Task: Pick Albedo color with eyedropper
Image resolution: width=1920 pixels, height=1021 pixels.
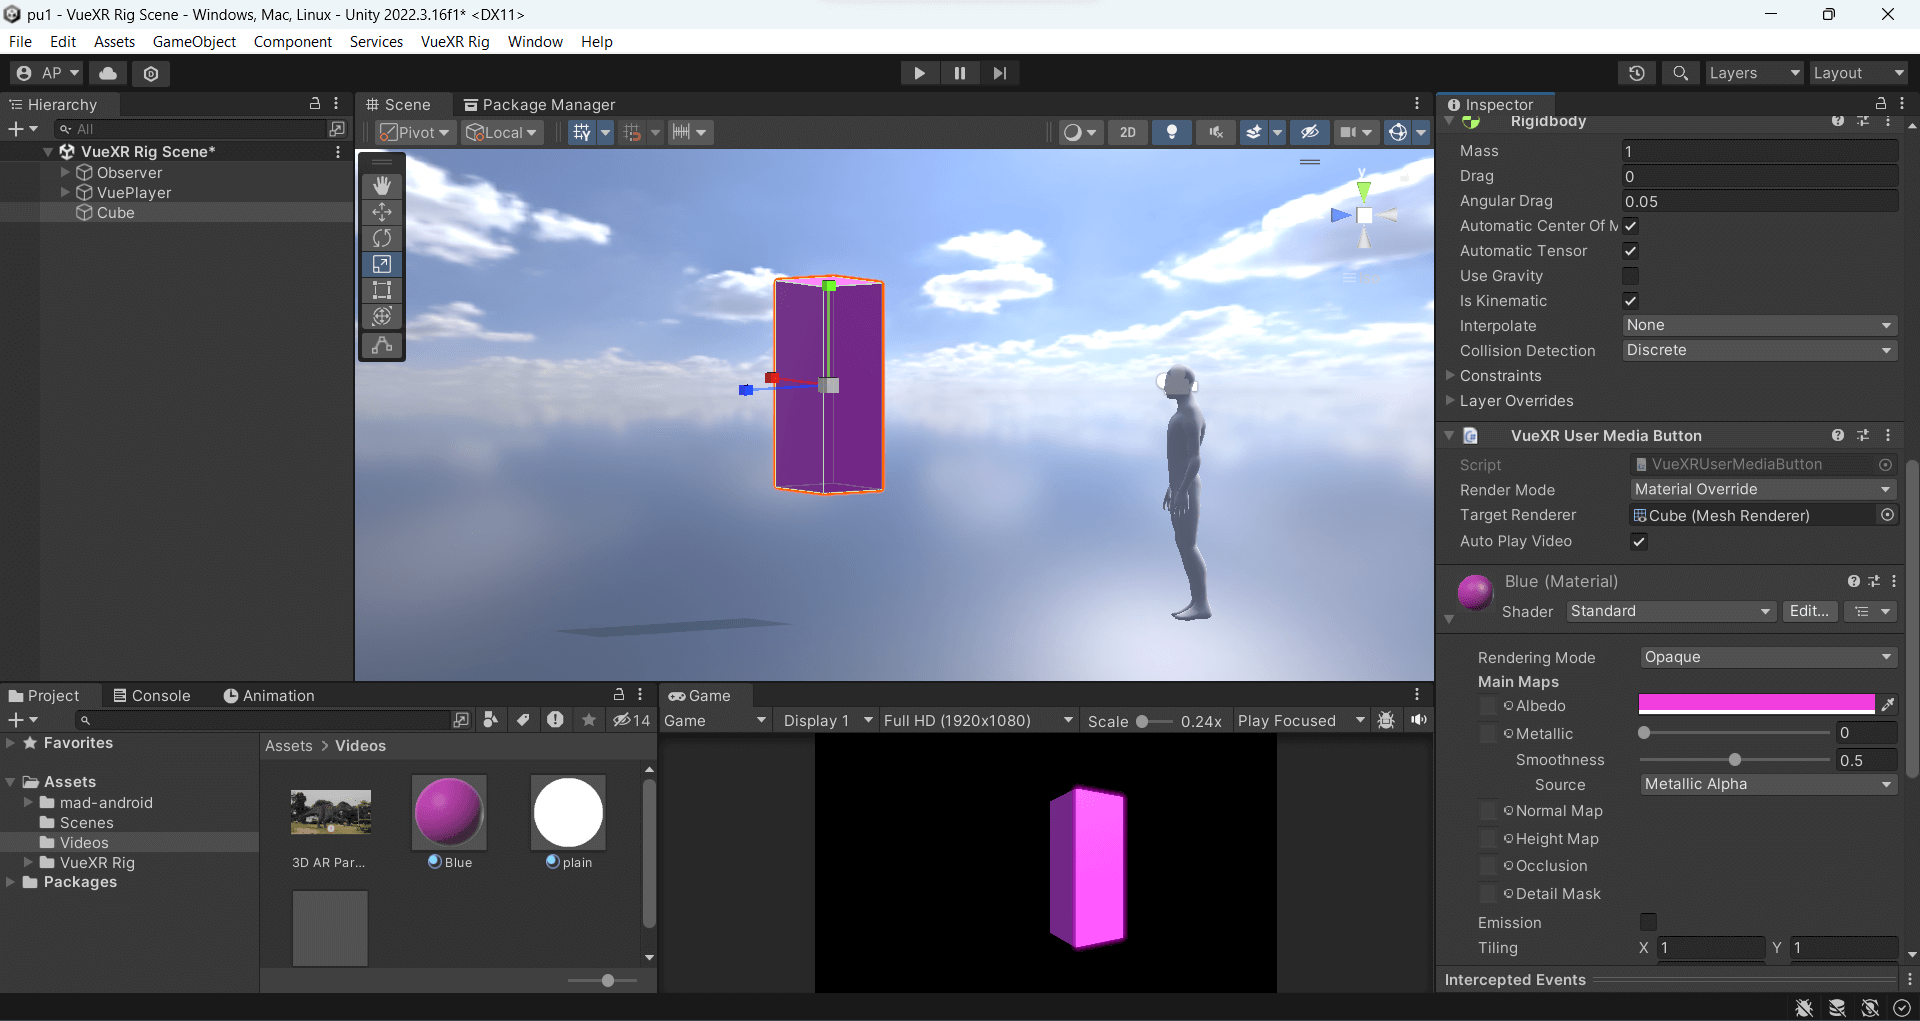Action: click(x=1888, y=704)
